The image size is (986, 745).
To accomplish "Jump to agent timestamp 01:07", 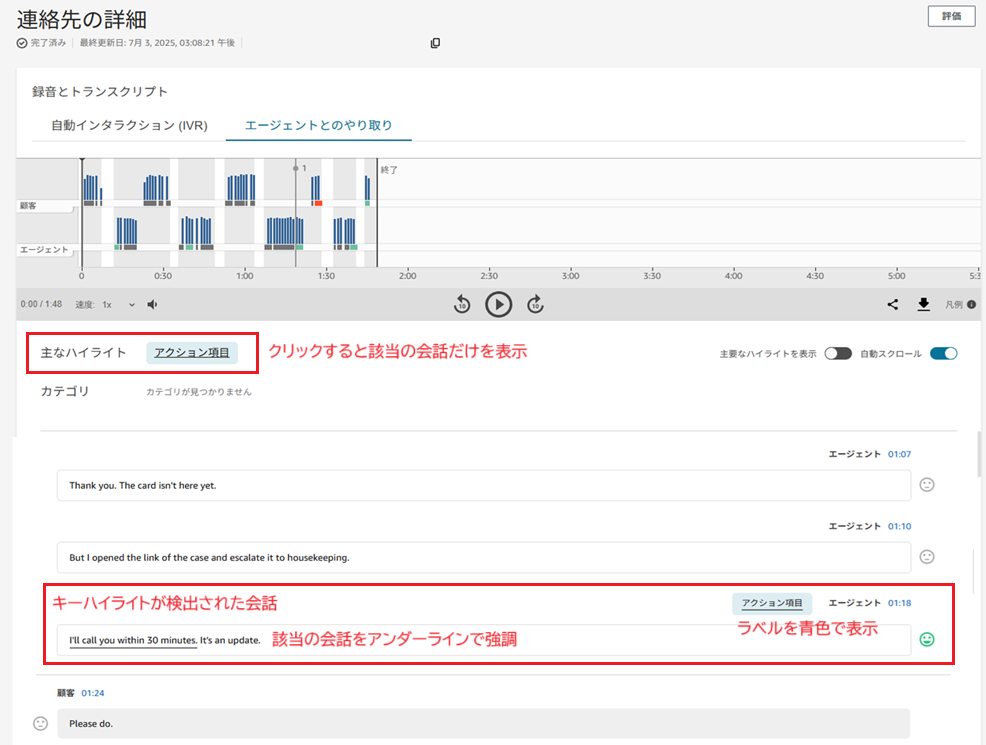I will (899, 454).
